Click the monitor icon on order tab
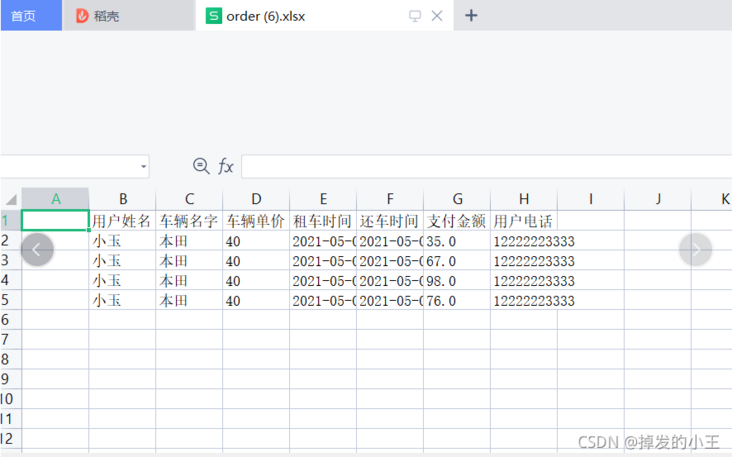This screenshot has height=457, width=732. [x=415, y=16]
